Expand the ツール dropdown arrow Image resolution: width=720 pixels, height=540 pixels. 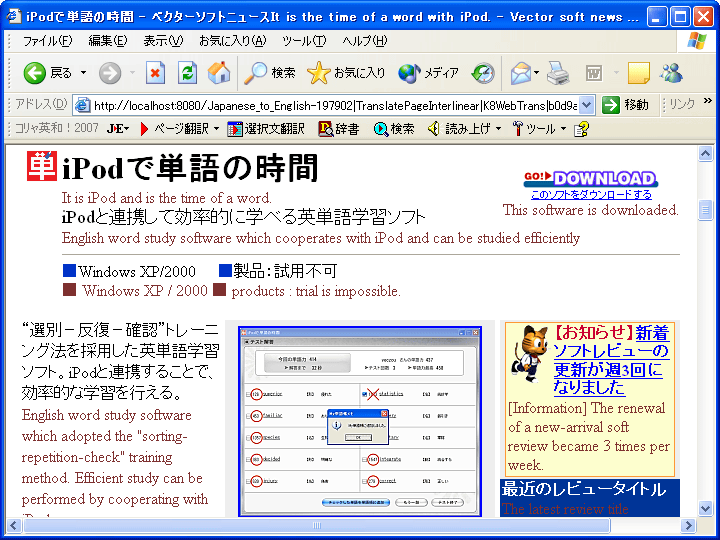pos(563,129)
